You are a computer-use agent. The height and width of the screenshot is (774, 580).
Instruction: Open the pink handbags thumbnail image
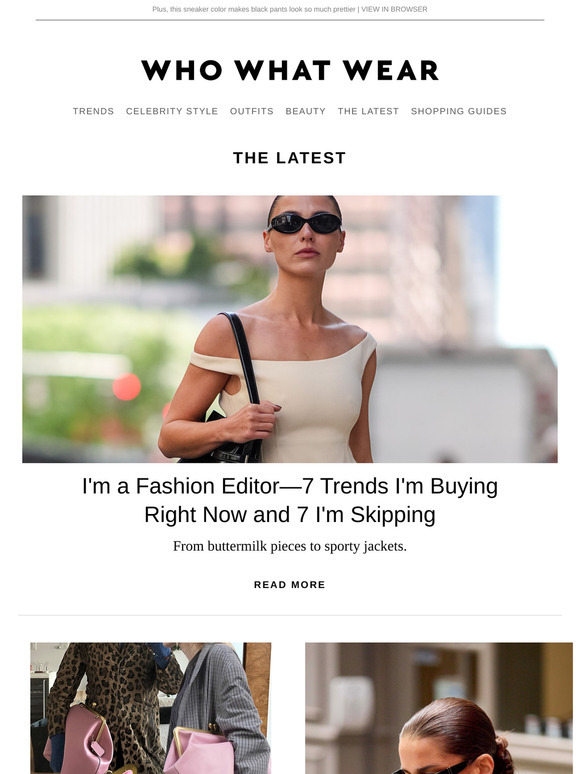(151, 708)
